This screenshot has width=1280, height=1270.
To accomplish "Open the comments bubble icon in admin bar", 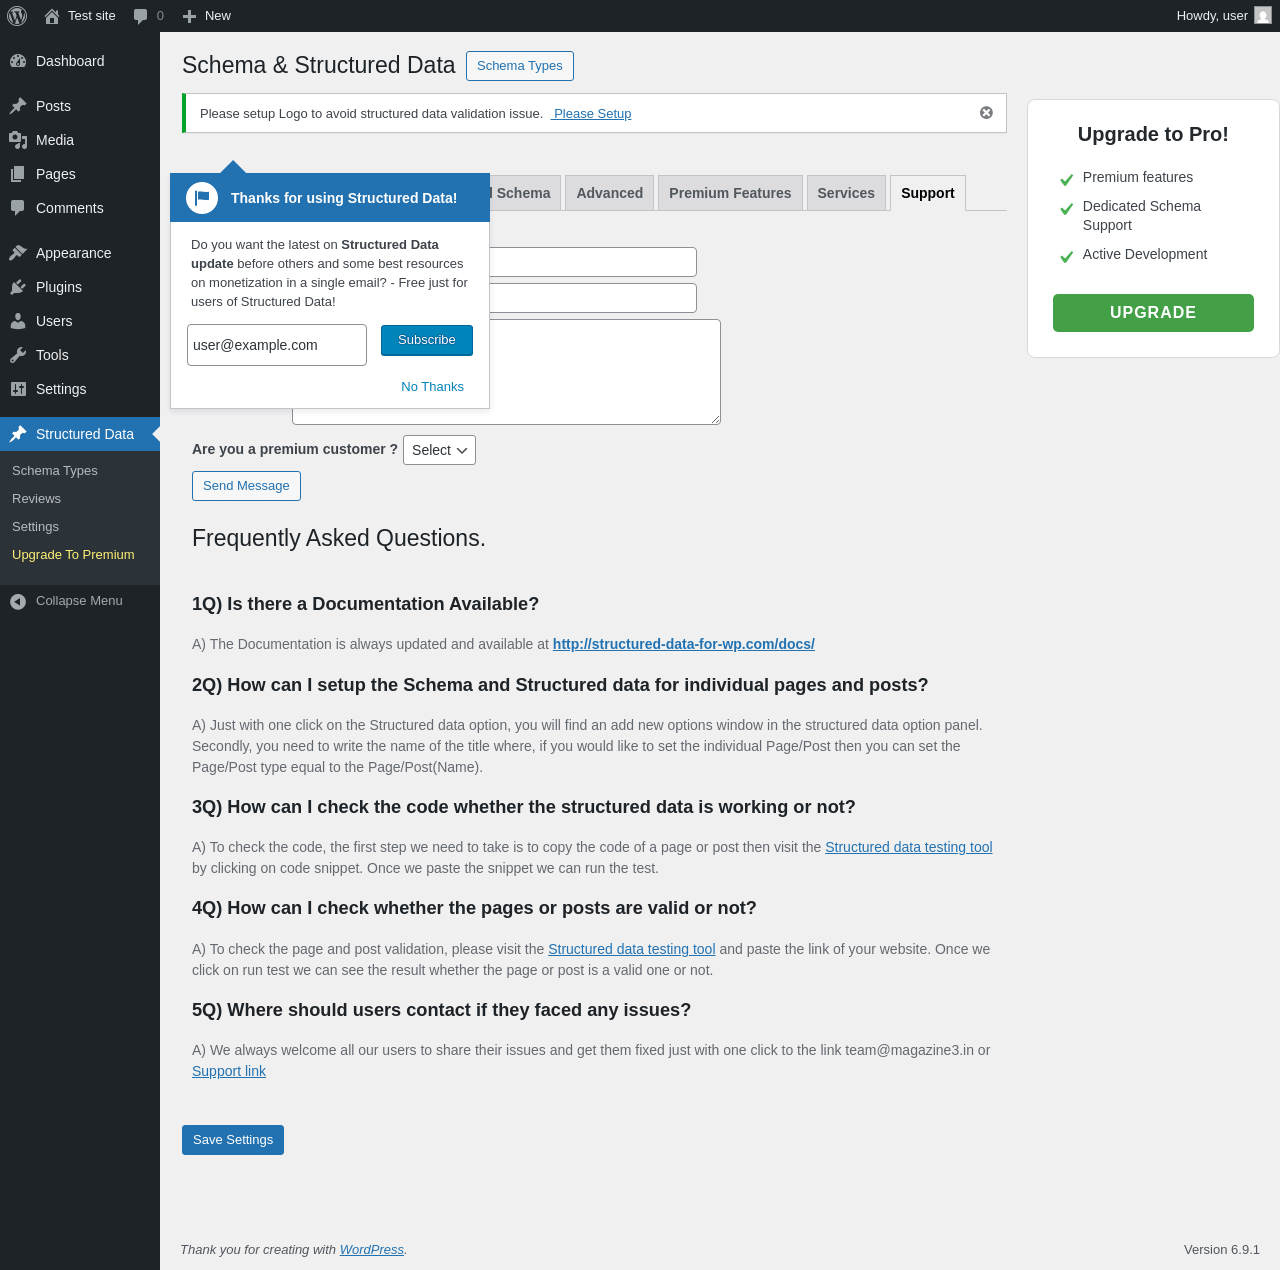I will click(x=140, y=16).
